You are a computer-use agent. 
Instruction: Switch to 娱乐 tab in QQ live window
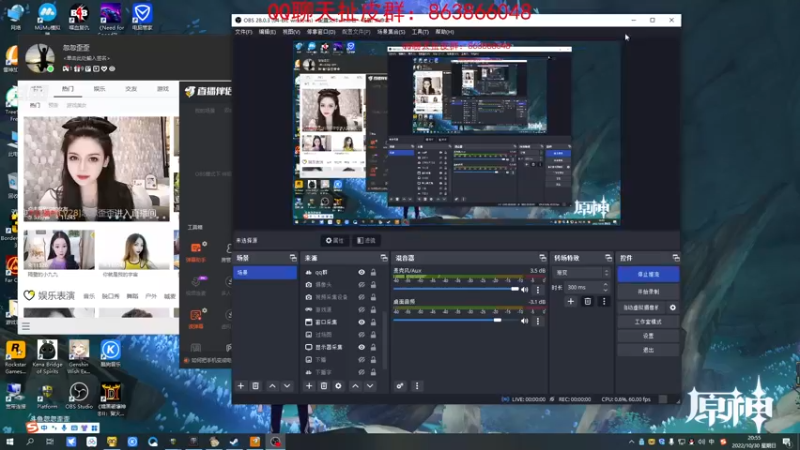tap(99, 89)
